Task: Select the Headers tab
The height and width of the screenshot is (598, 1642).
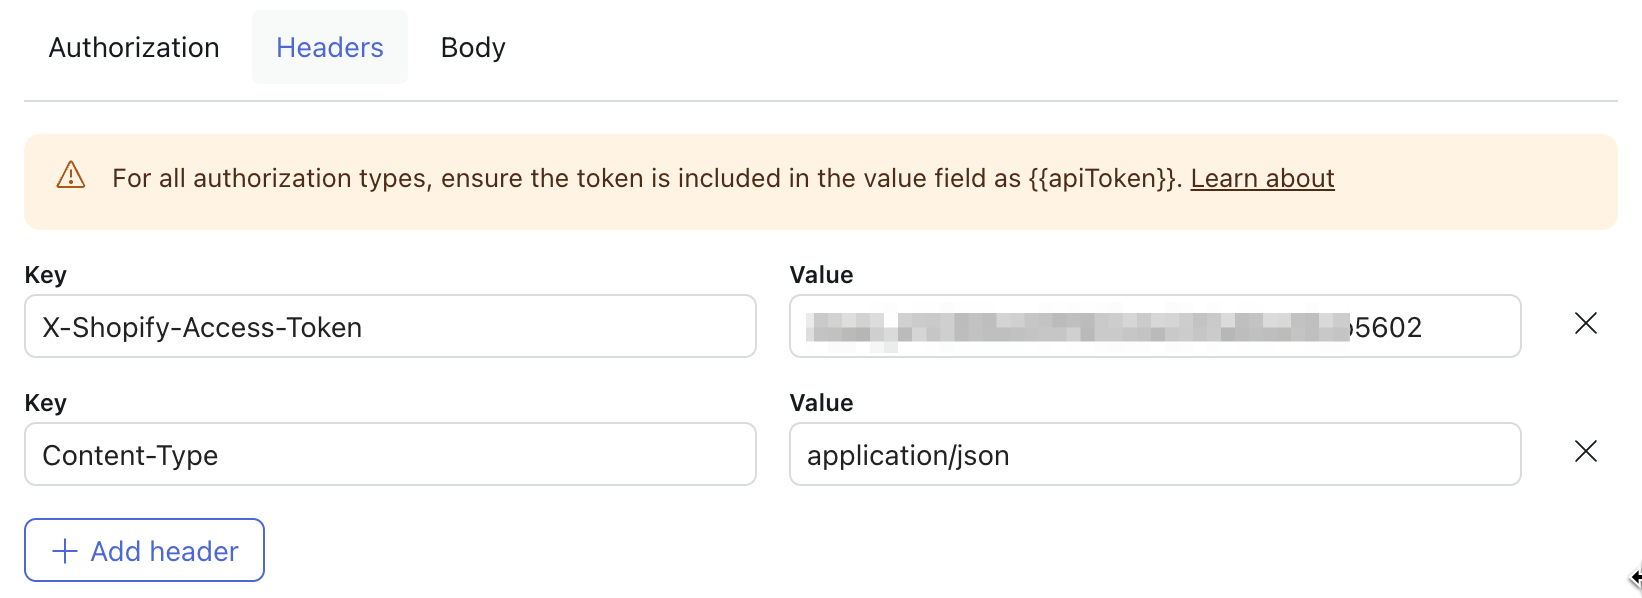Action: click(330, 48)
